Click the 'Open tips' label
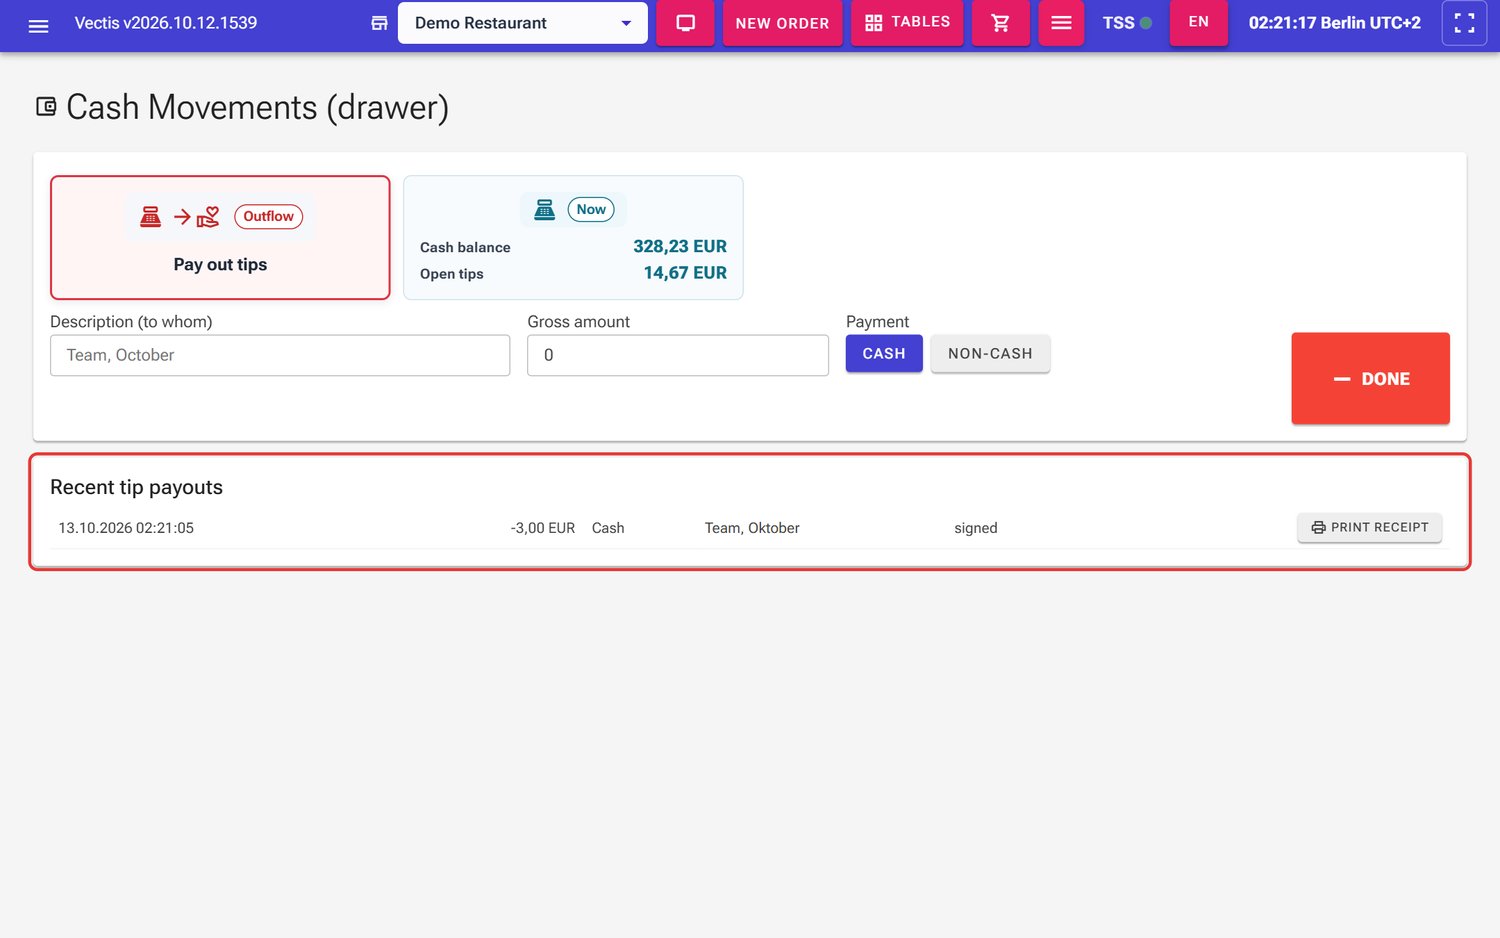This screenshot has width=1500, height=938. pyautogui.click(x=452, y=274)
